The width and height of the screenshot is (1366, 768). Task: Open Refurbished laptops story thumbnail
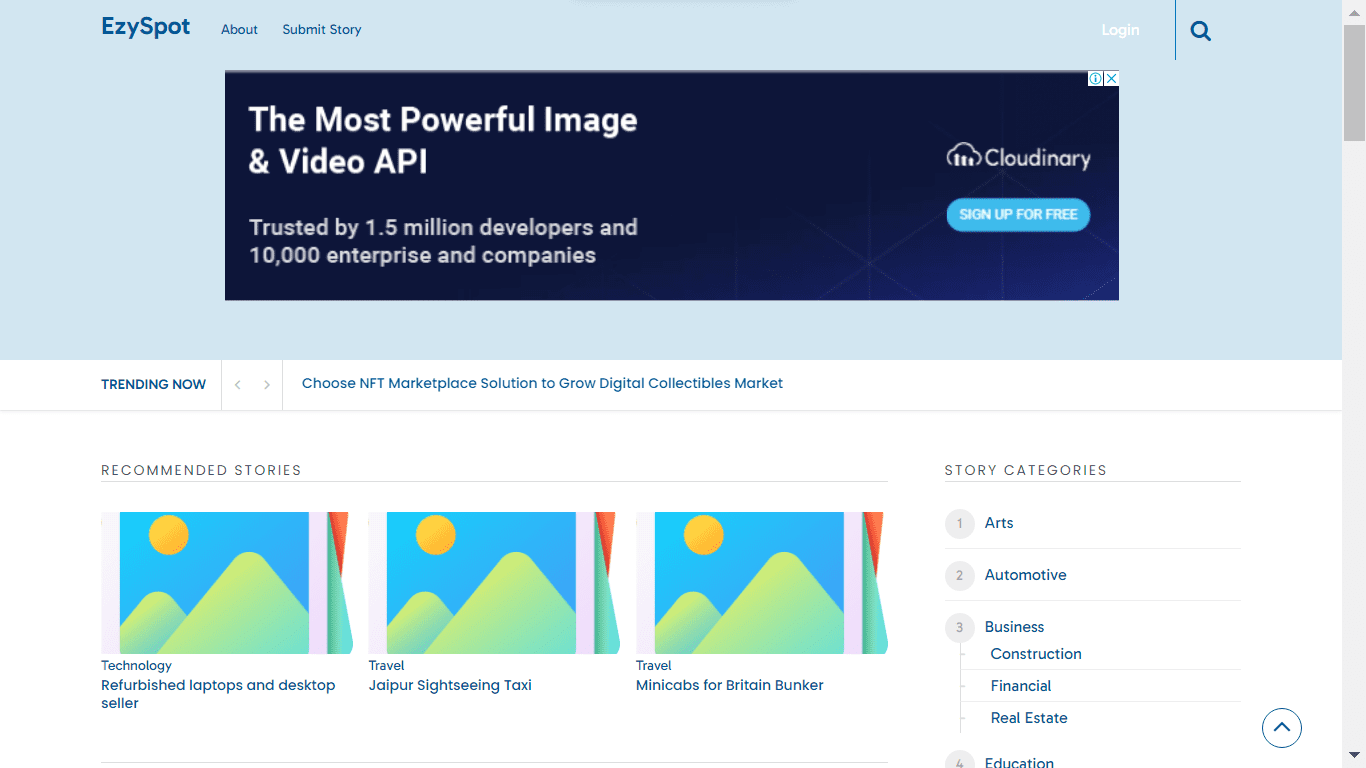[227, 583]
